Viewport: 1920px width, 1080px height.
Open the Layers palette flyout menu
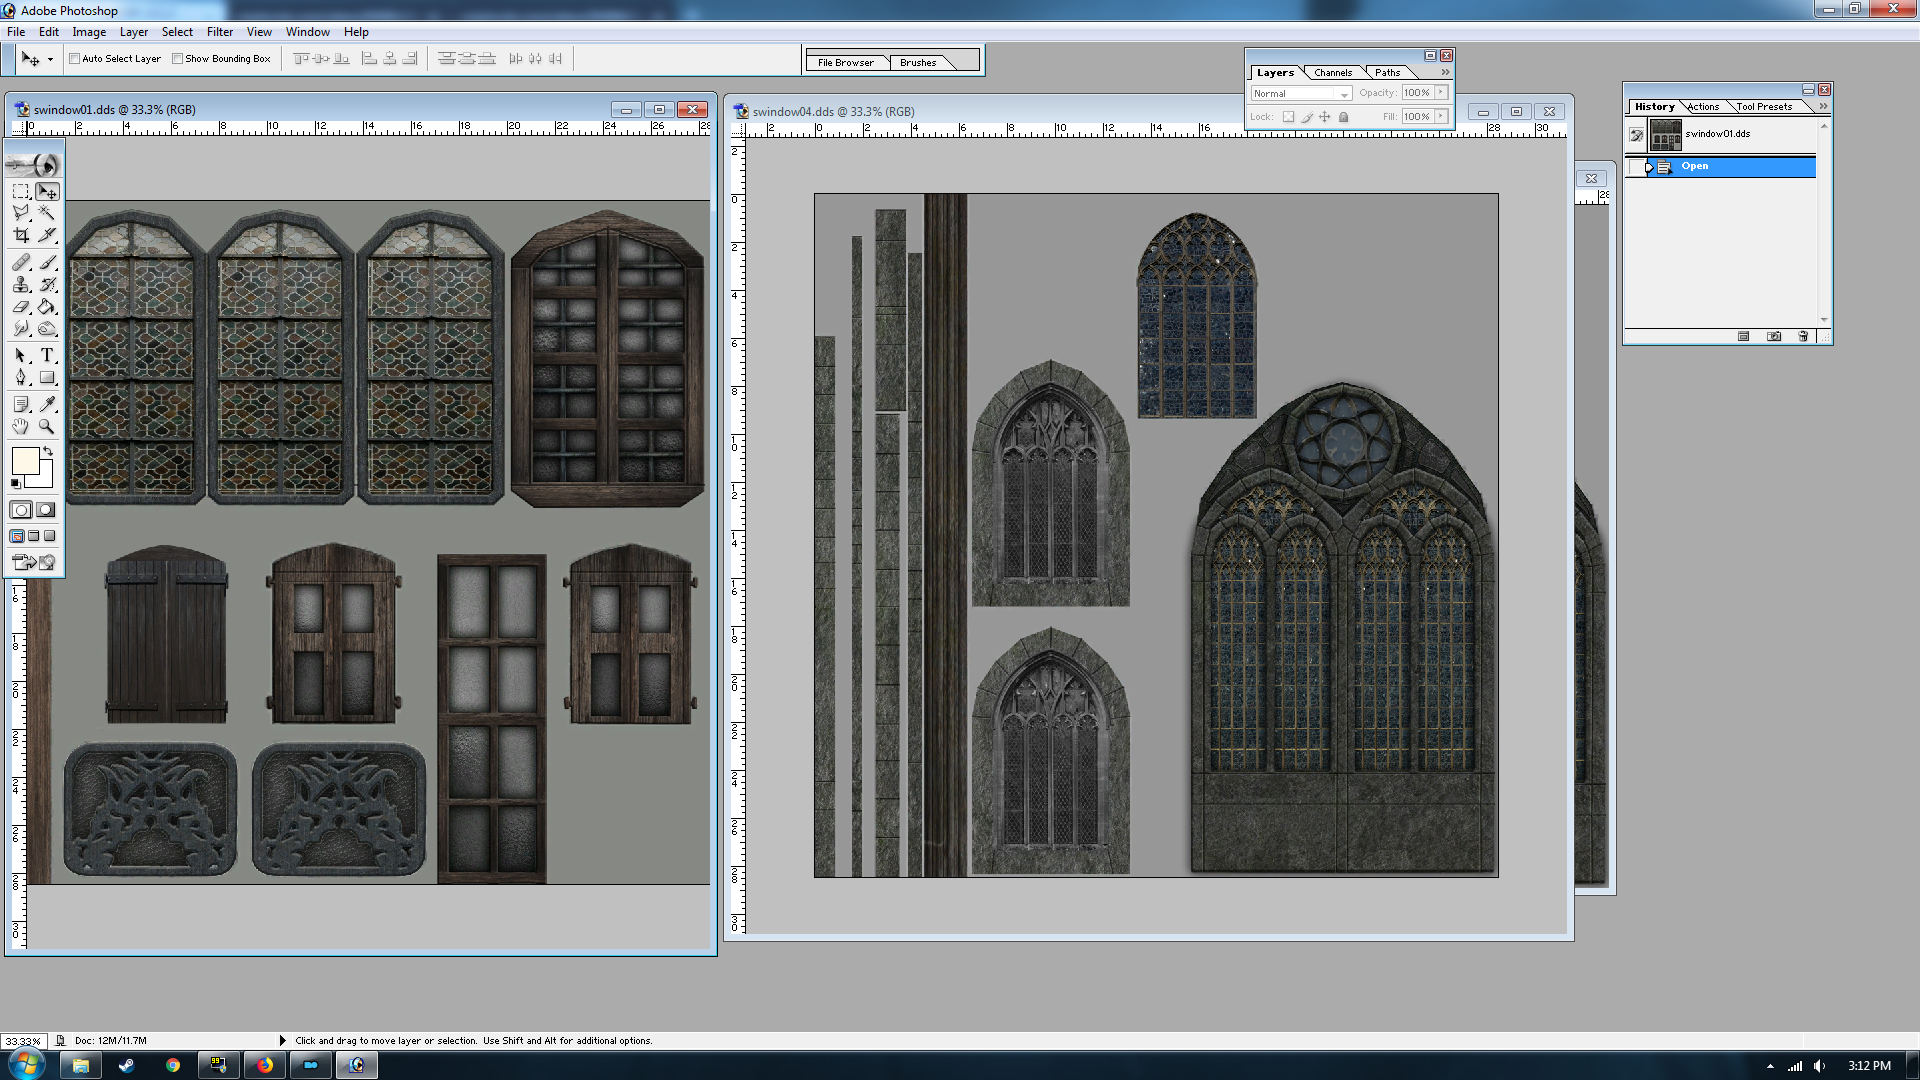(1445, 72)
